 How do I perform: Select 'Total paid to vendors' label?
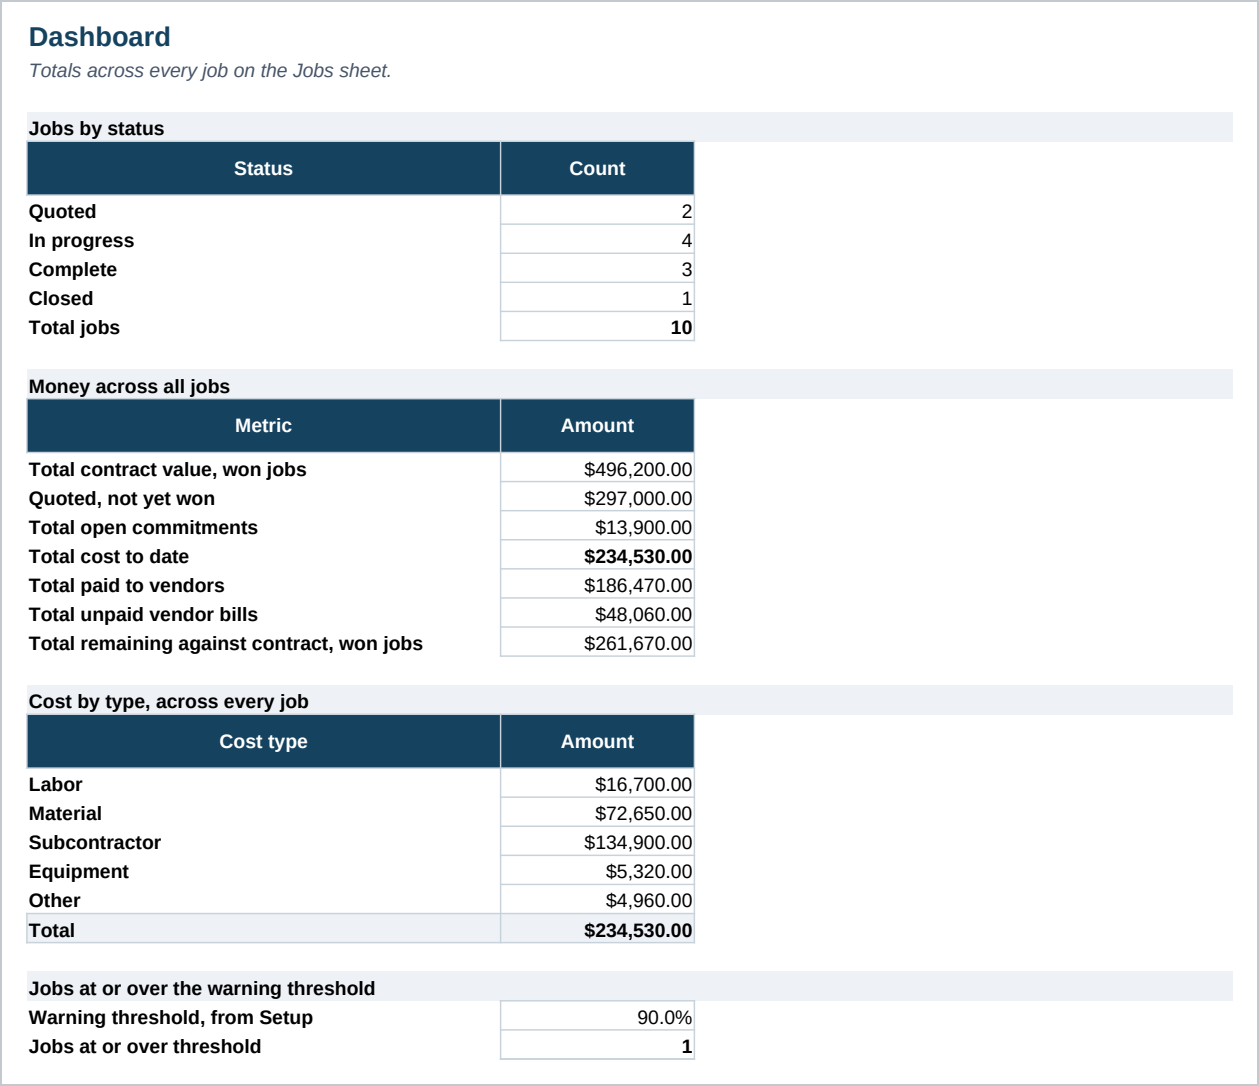[x=127, y=585]
